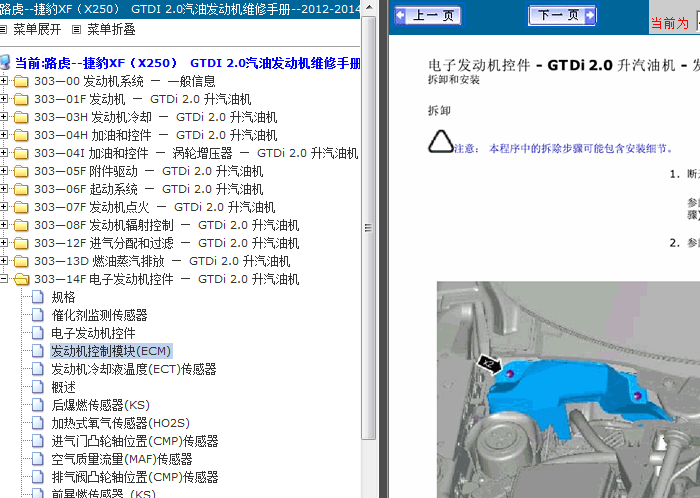Click left panel scrollbar up arrow
Screen dimensions: 700x498
pyautogui.click(x=369, y=8)
